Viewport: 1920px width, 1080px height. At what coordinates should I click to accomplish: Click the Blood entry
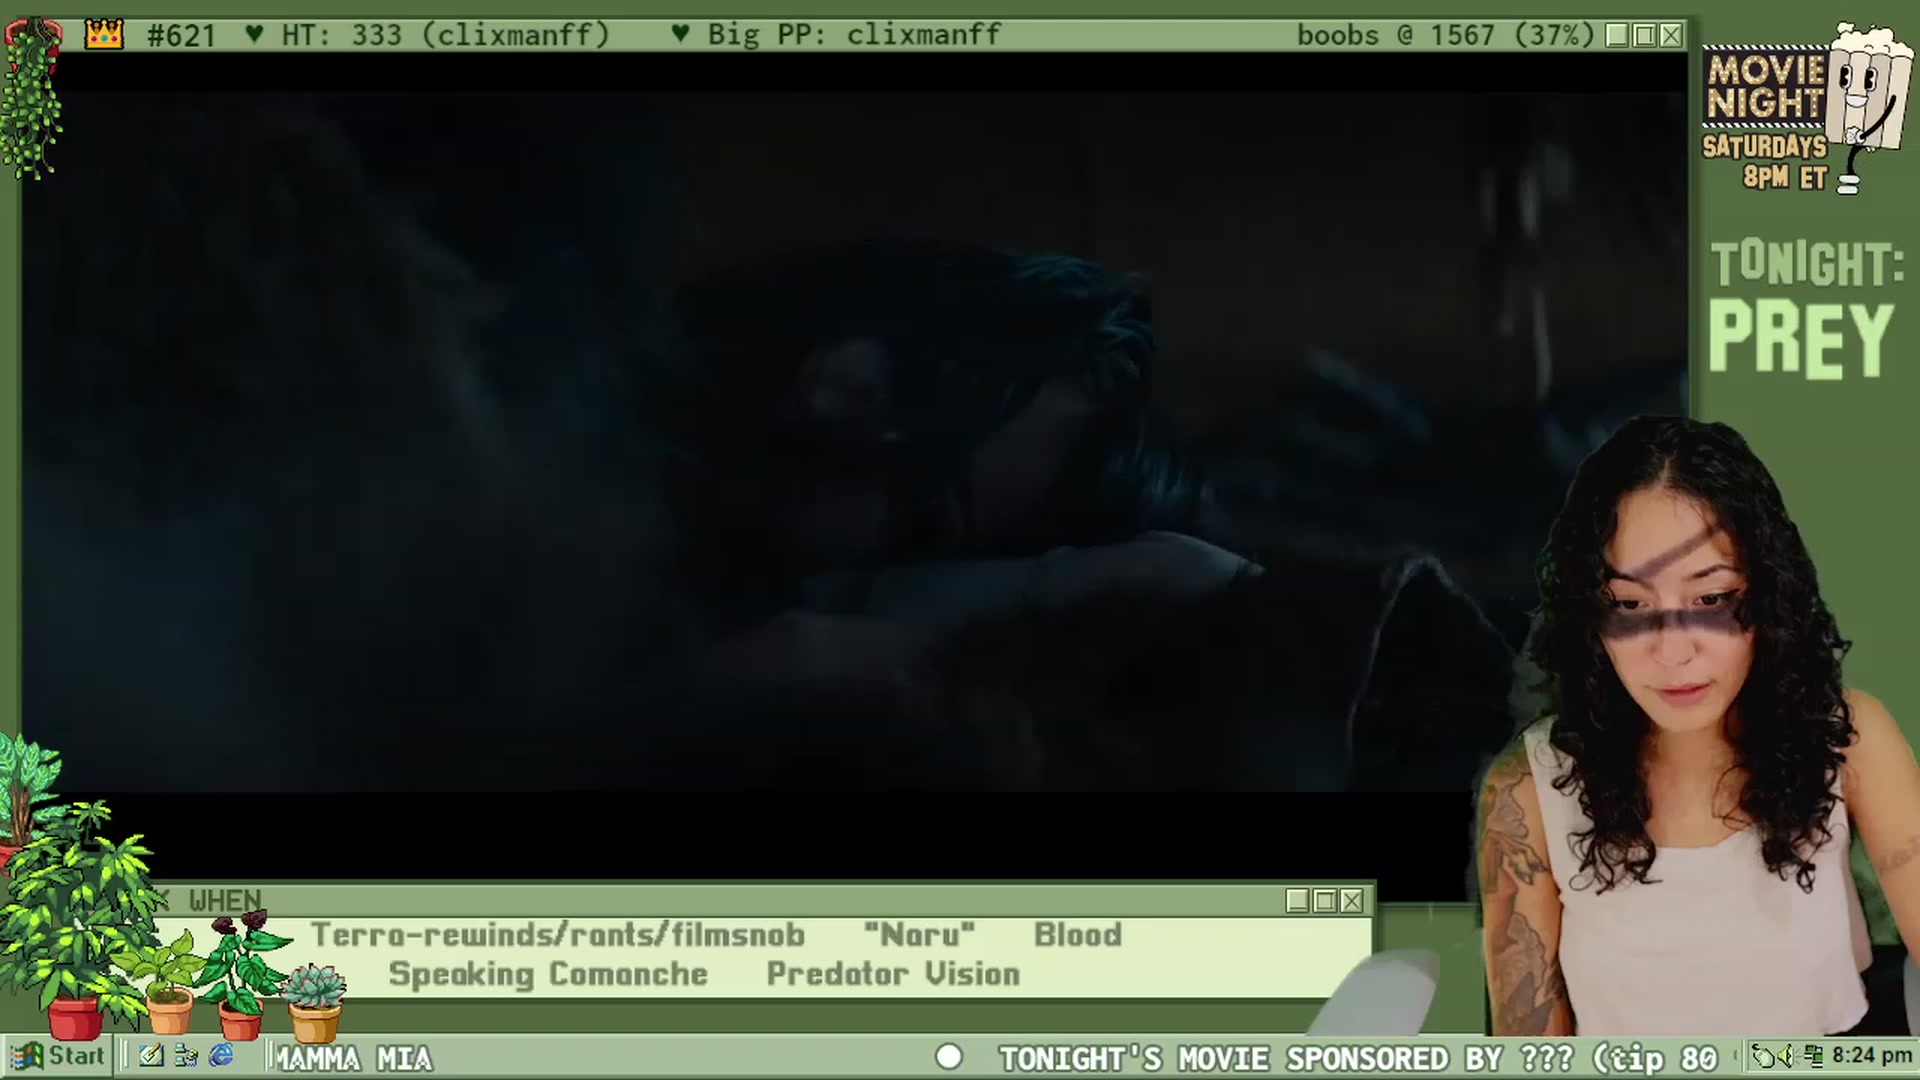1077,935
